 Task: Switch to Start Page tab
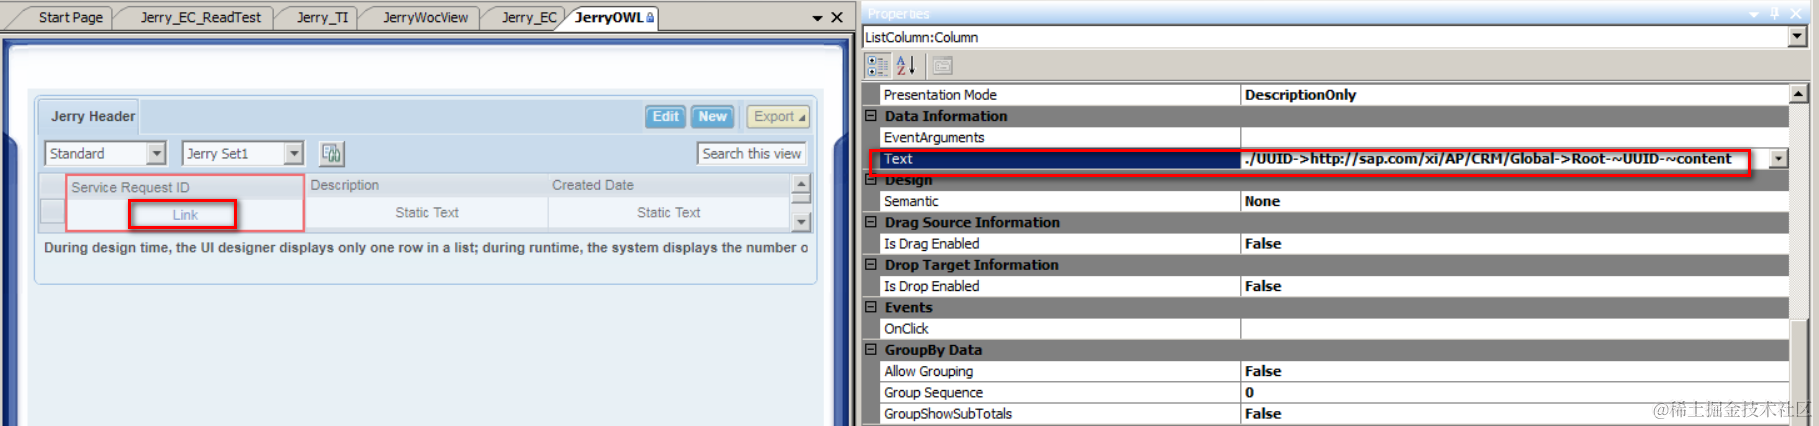(x=70, y=17)
